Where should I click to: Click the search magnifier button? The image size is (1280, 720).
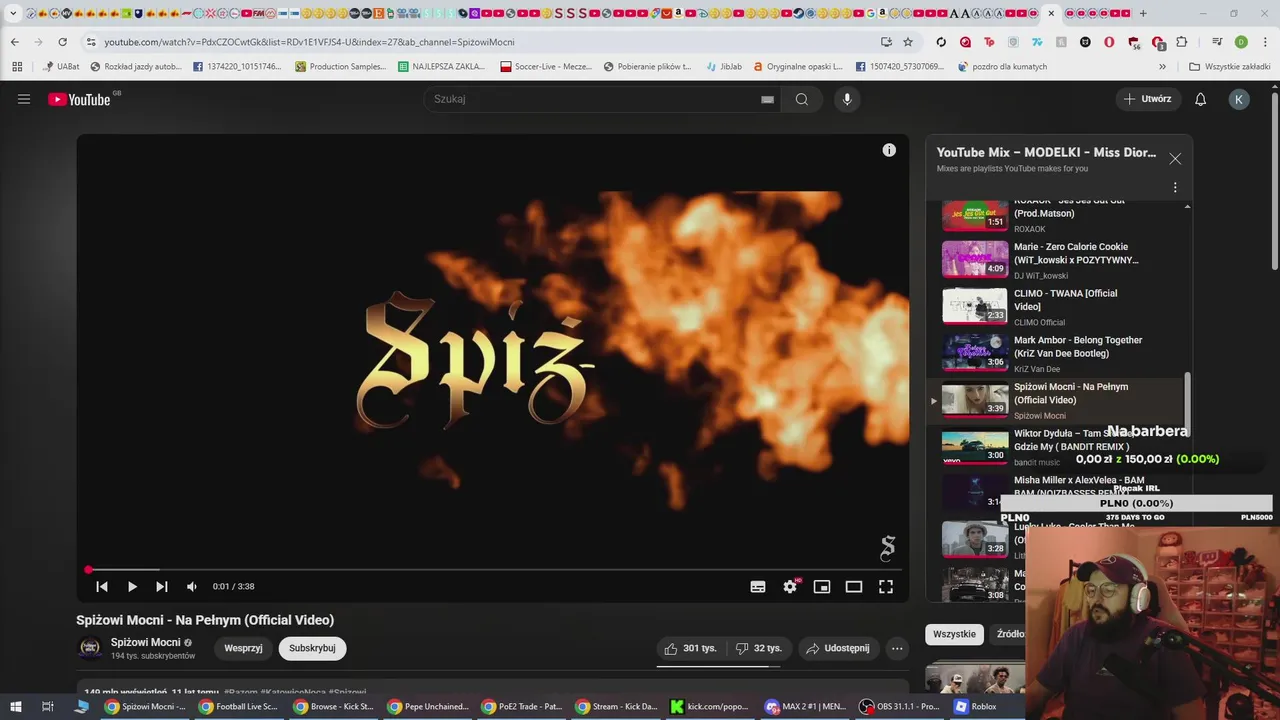801,99
